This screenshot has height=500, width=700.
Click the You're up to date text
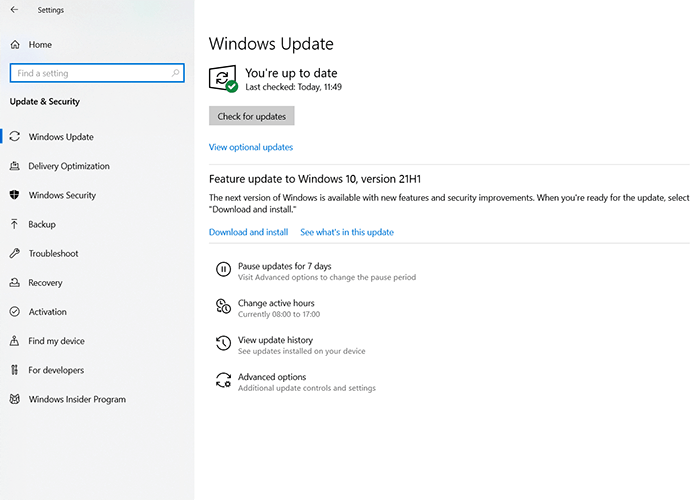pyautogui.click(x=291, y=73)
